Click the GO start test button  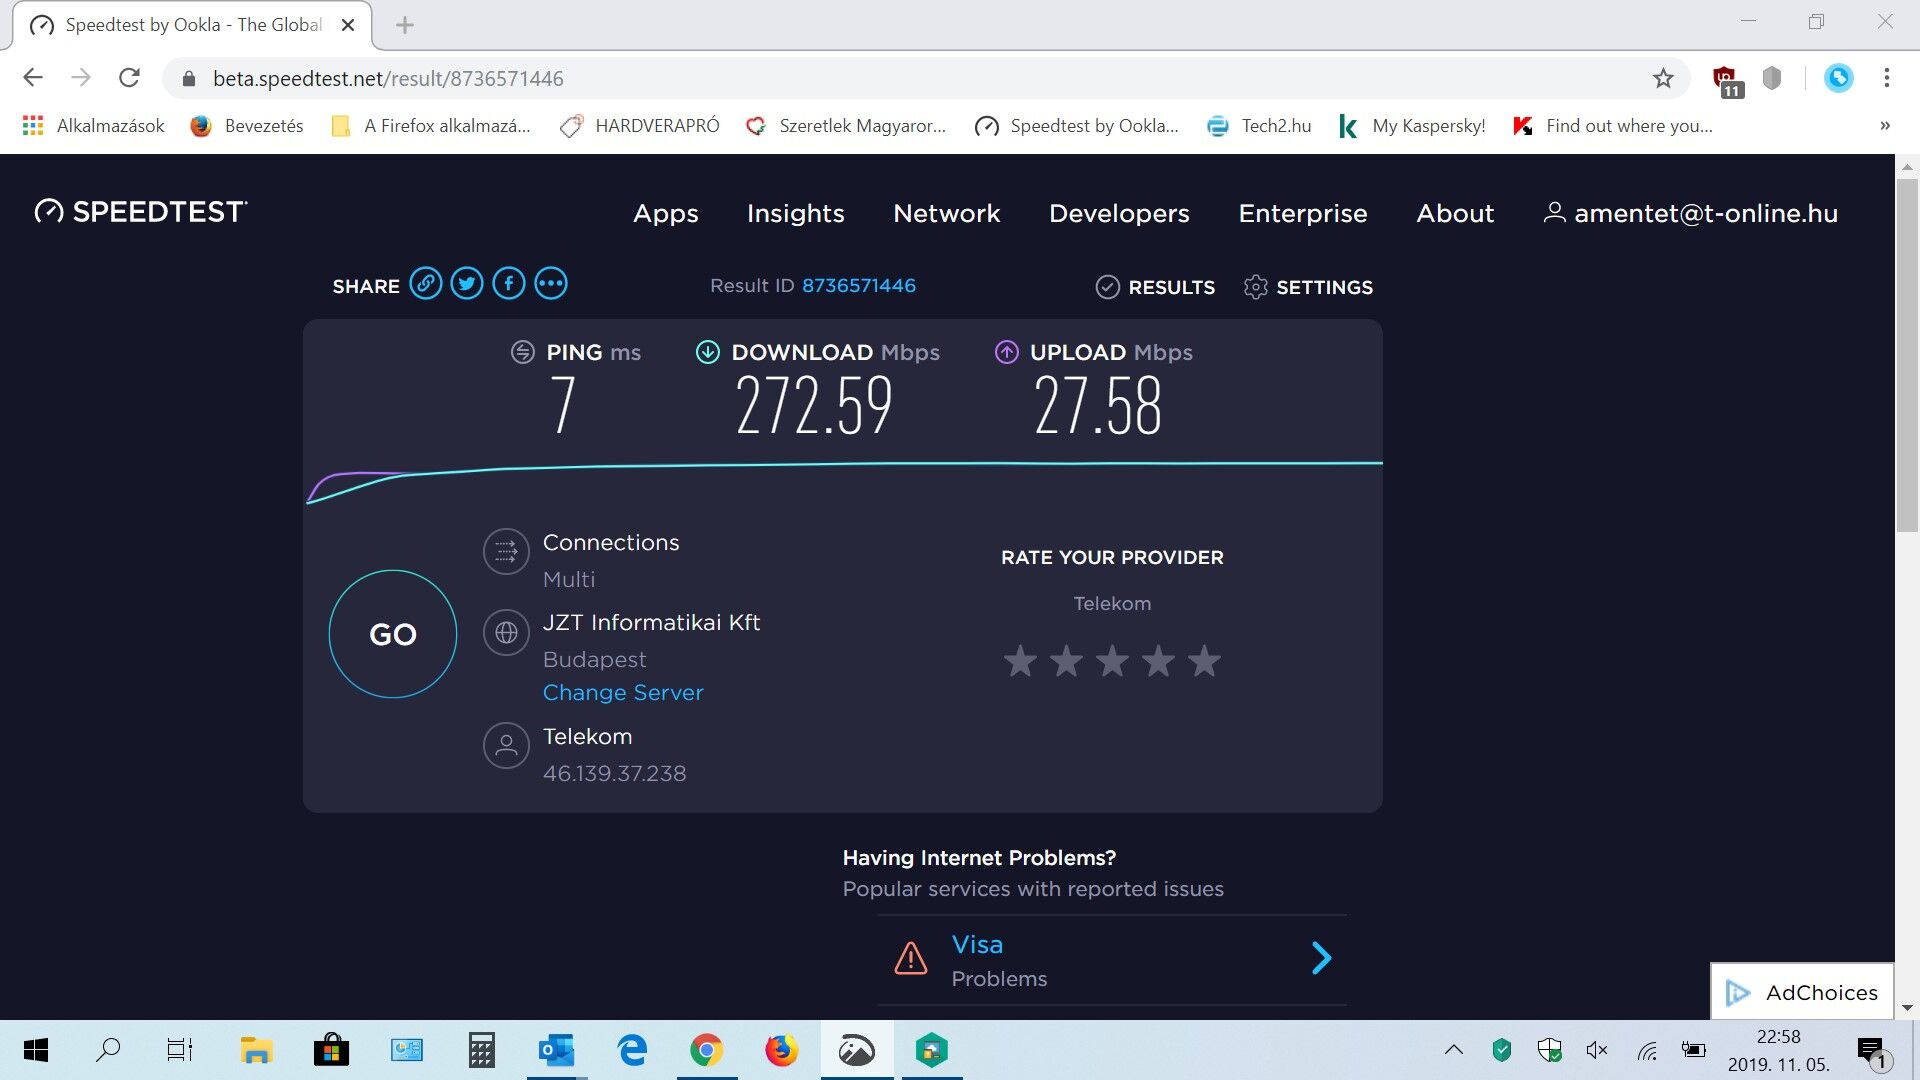point(393,634)
